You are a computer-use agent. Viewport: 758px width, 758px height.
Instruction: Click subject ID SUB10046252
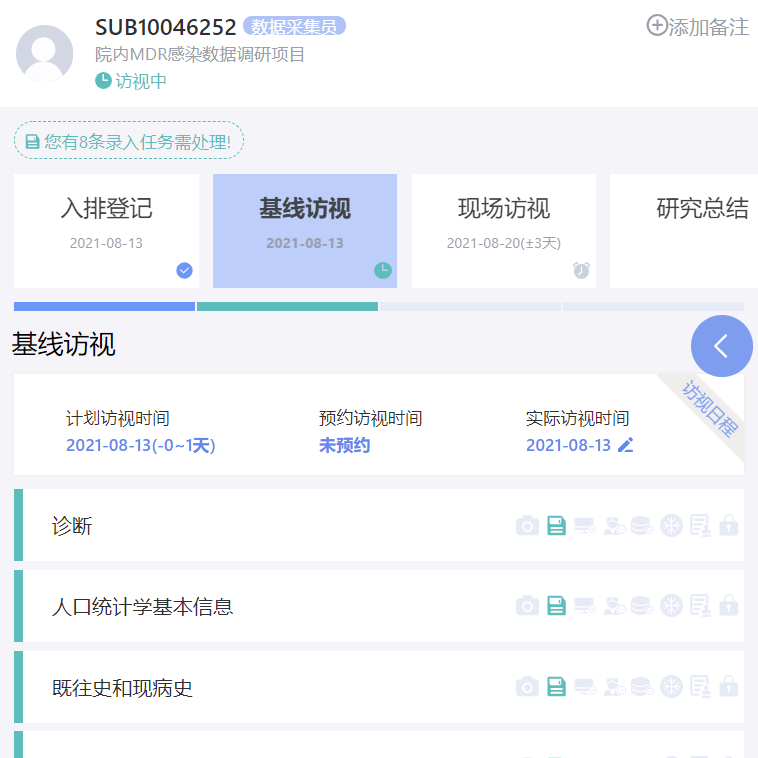(165, 27)
